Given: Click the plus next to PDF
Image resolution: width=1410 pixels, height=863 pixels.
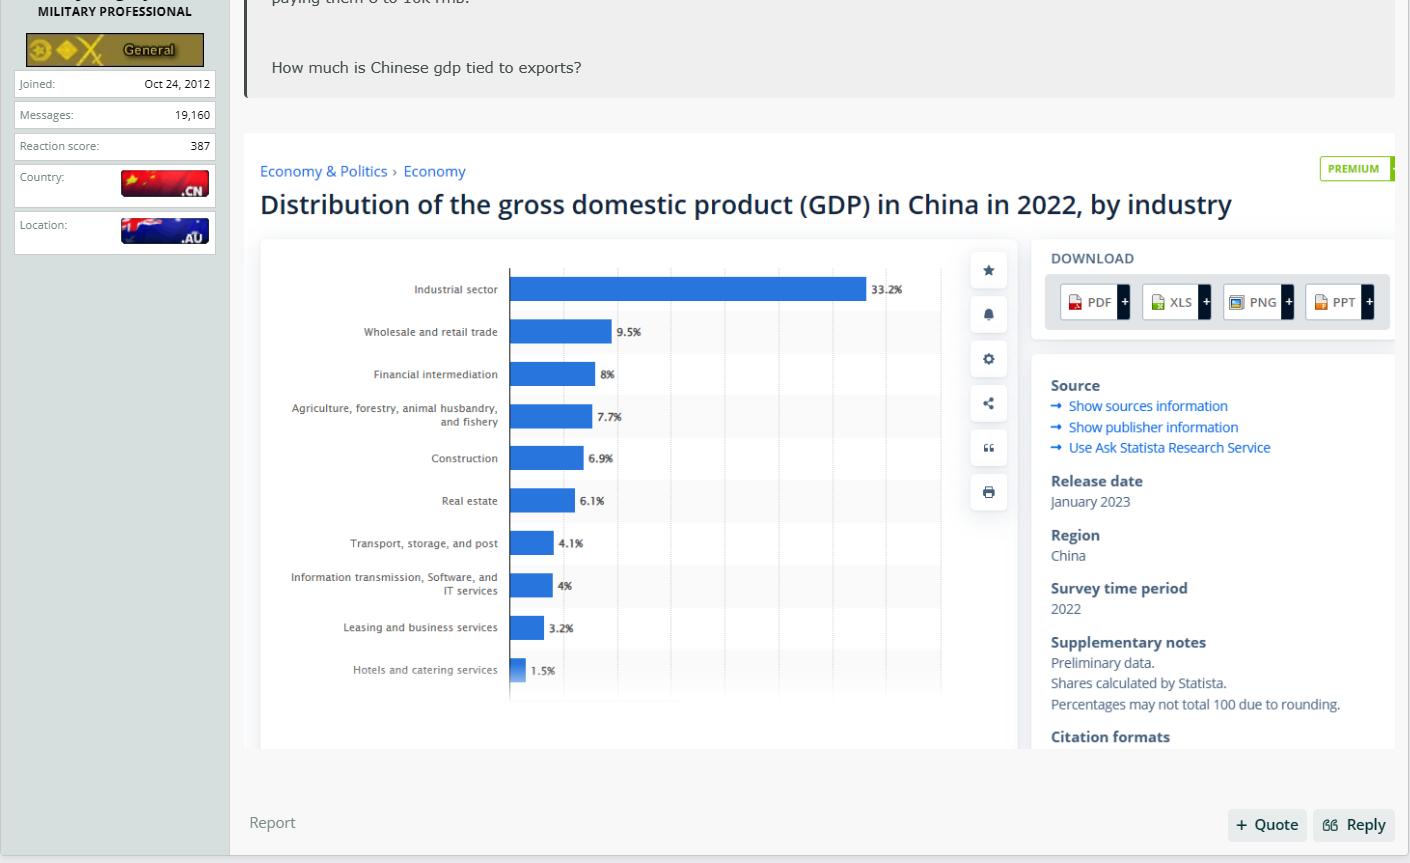Looking at the screenshot, I should [x=1124, y=302].
